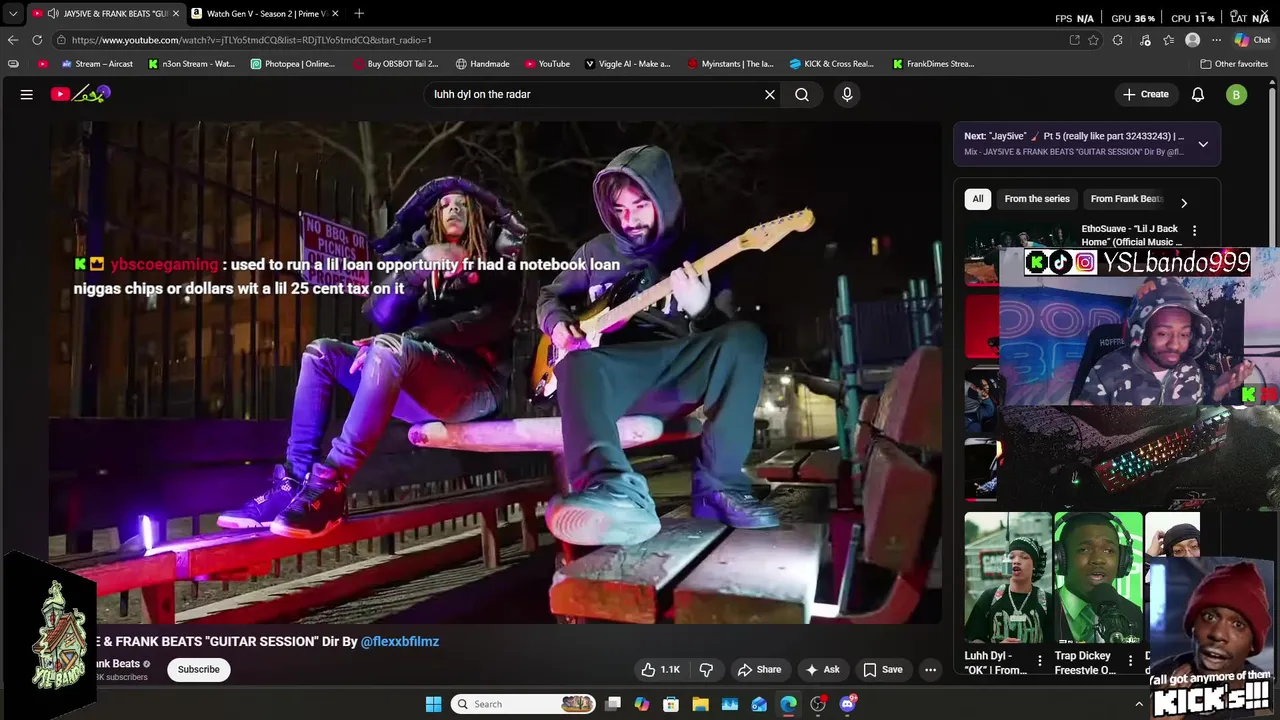This screenshot has height=720, width=1280.
Task: Open Discord from the taskbar
Action: [x=848, y=704]
